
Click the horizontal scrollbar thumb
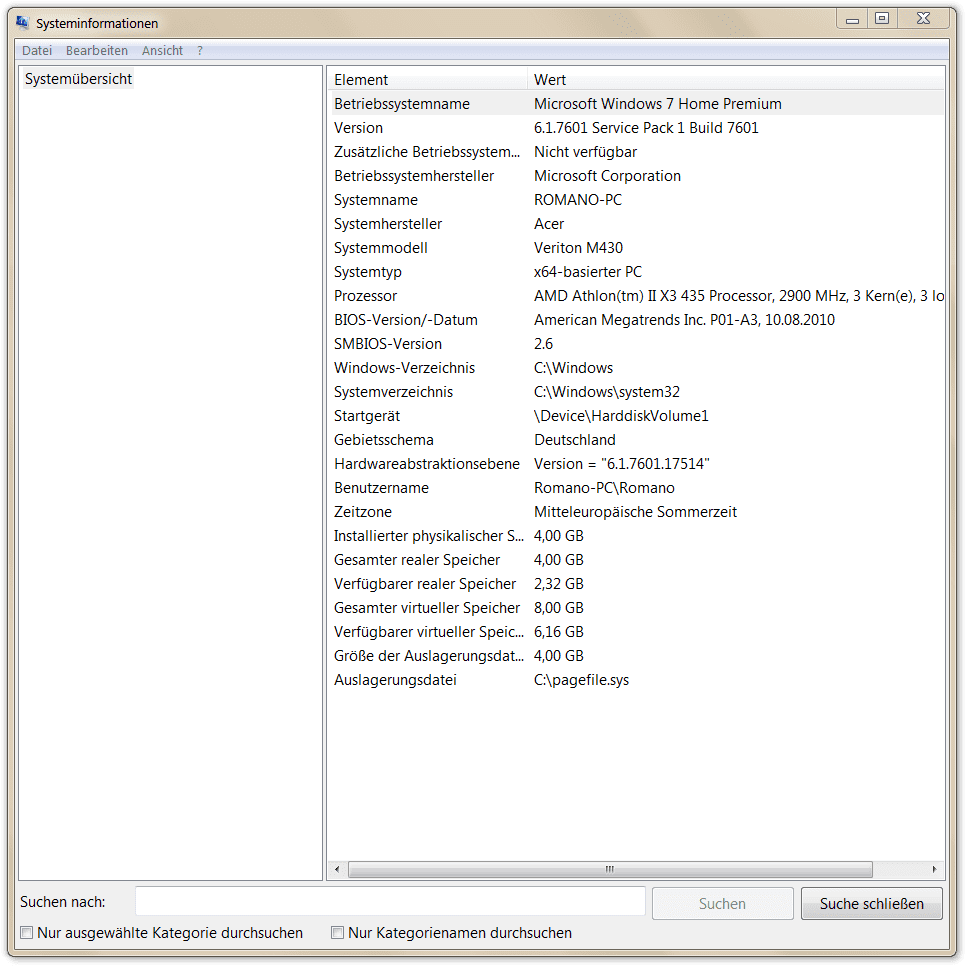(x=610, y=869)
